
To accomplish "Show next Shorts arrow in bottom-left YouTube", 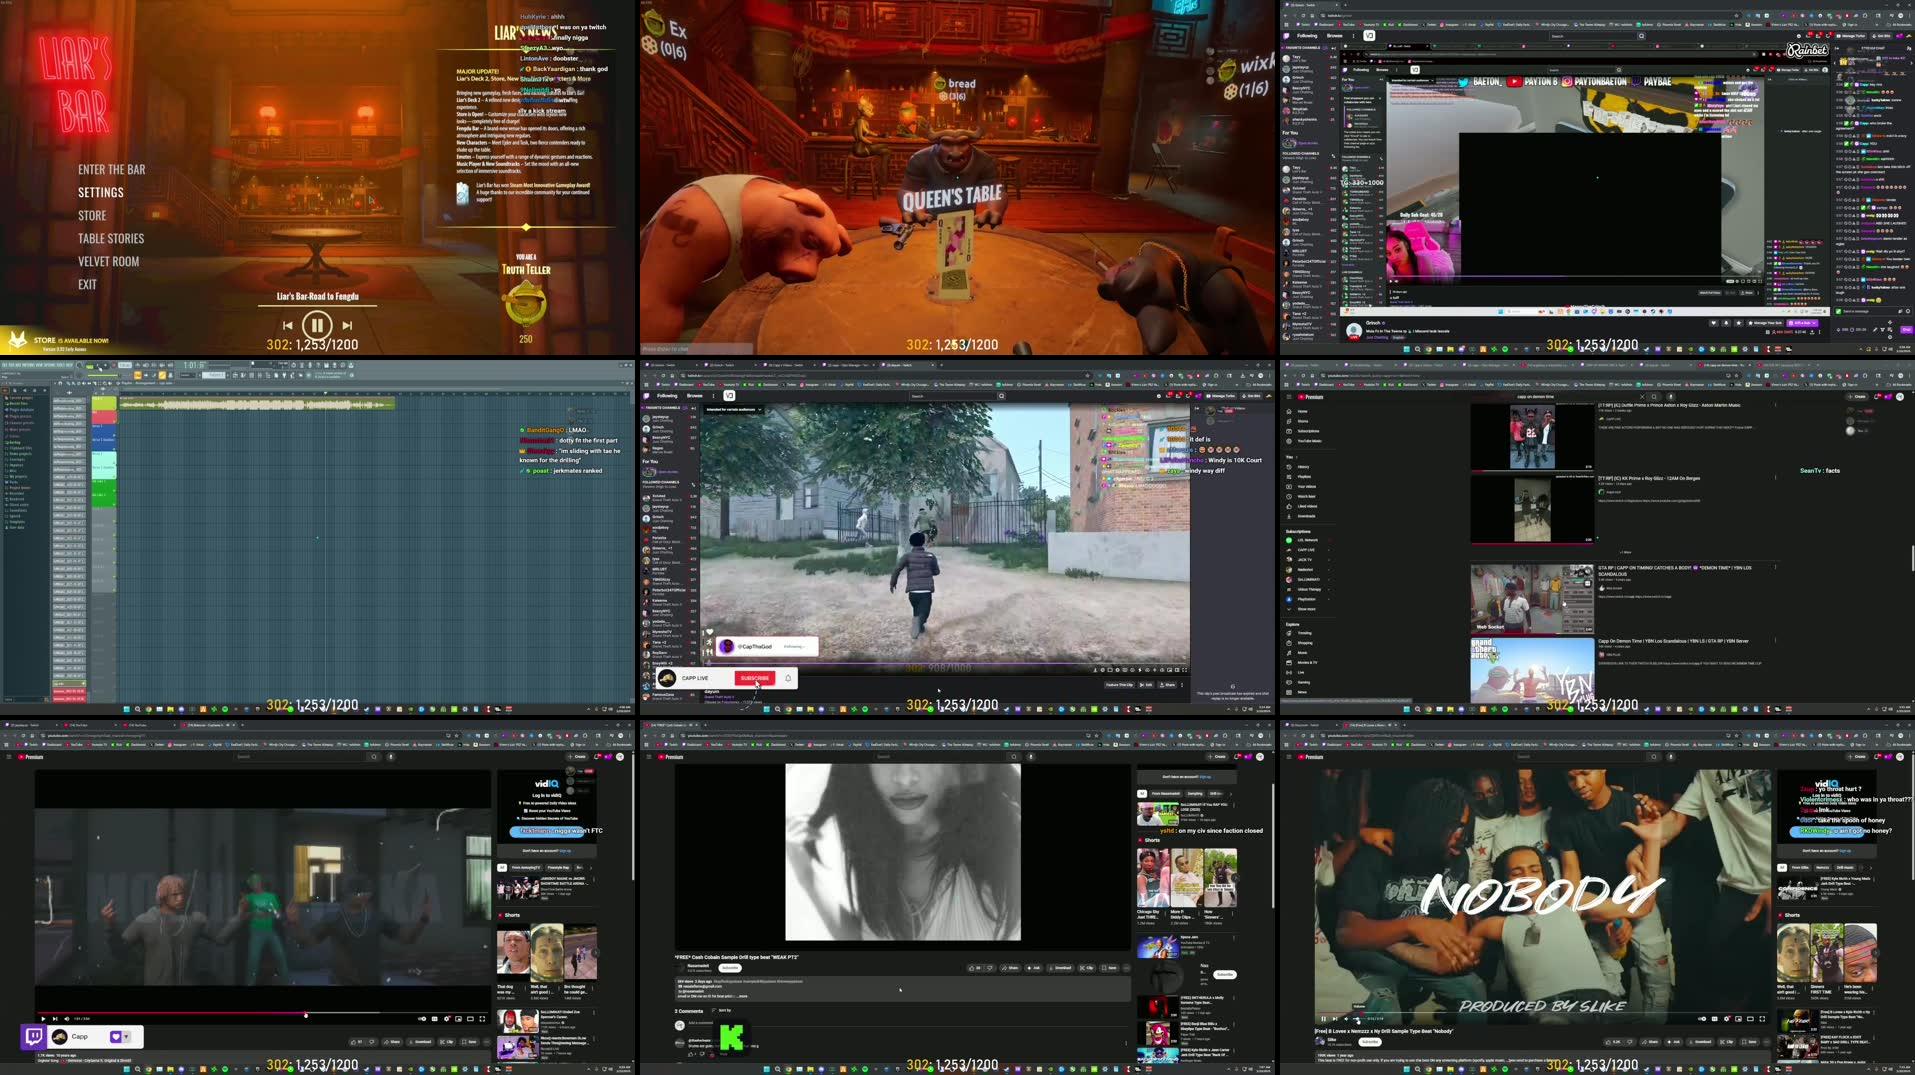I will (595, 952).
